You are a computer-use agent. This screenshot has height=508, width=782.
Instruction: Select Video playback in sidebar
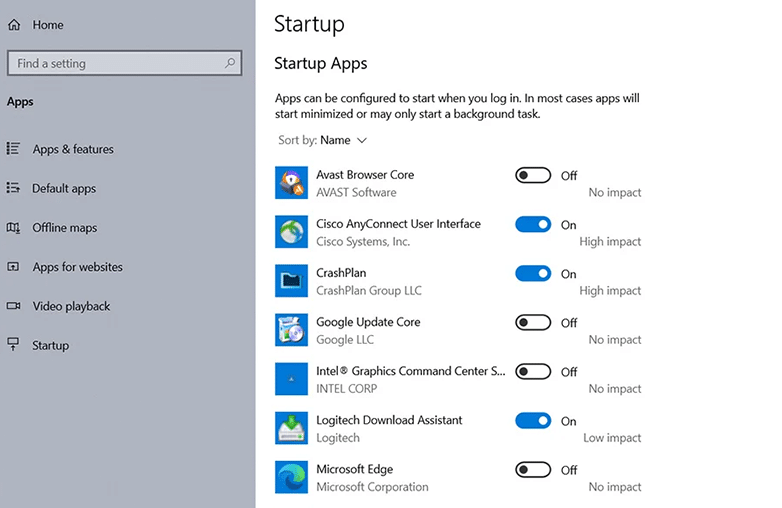tap(71, 306)
